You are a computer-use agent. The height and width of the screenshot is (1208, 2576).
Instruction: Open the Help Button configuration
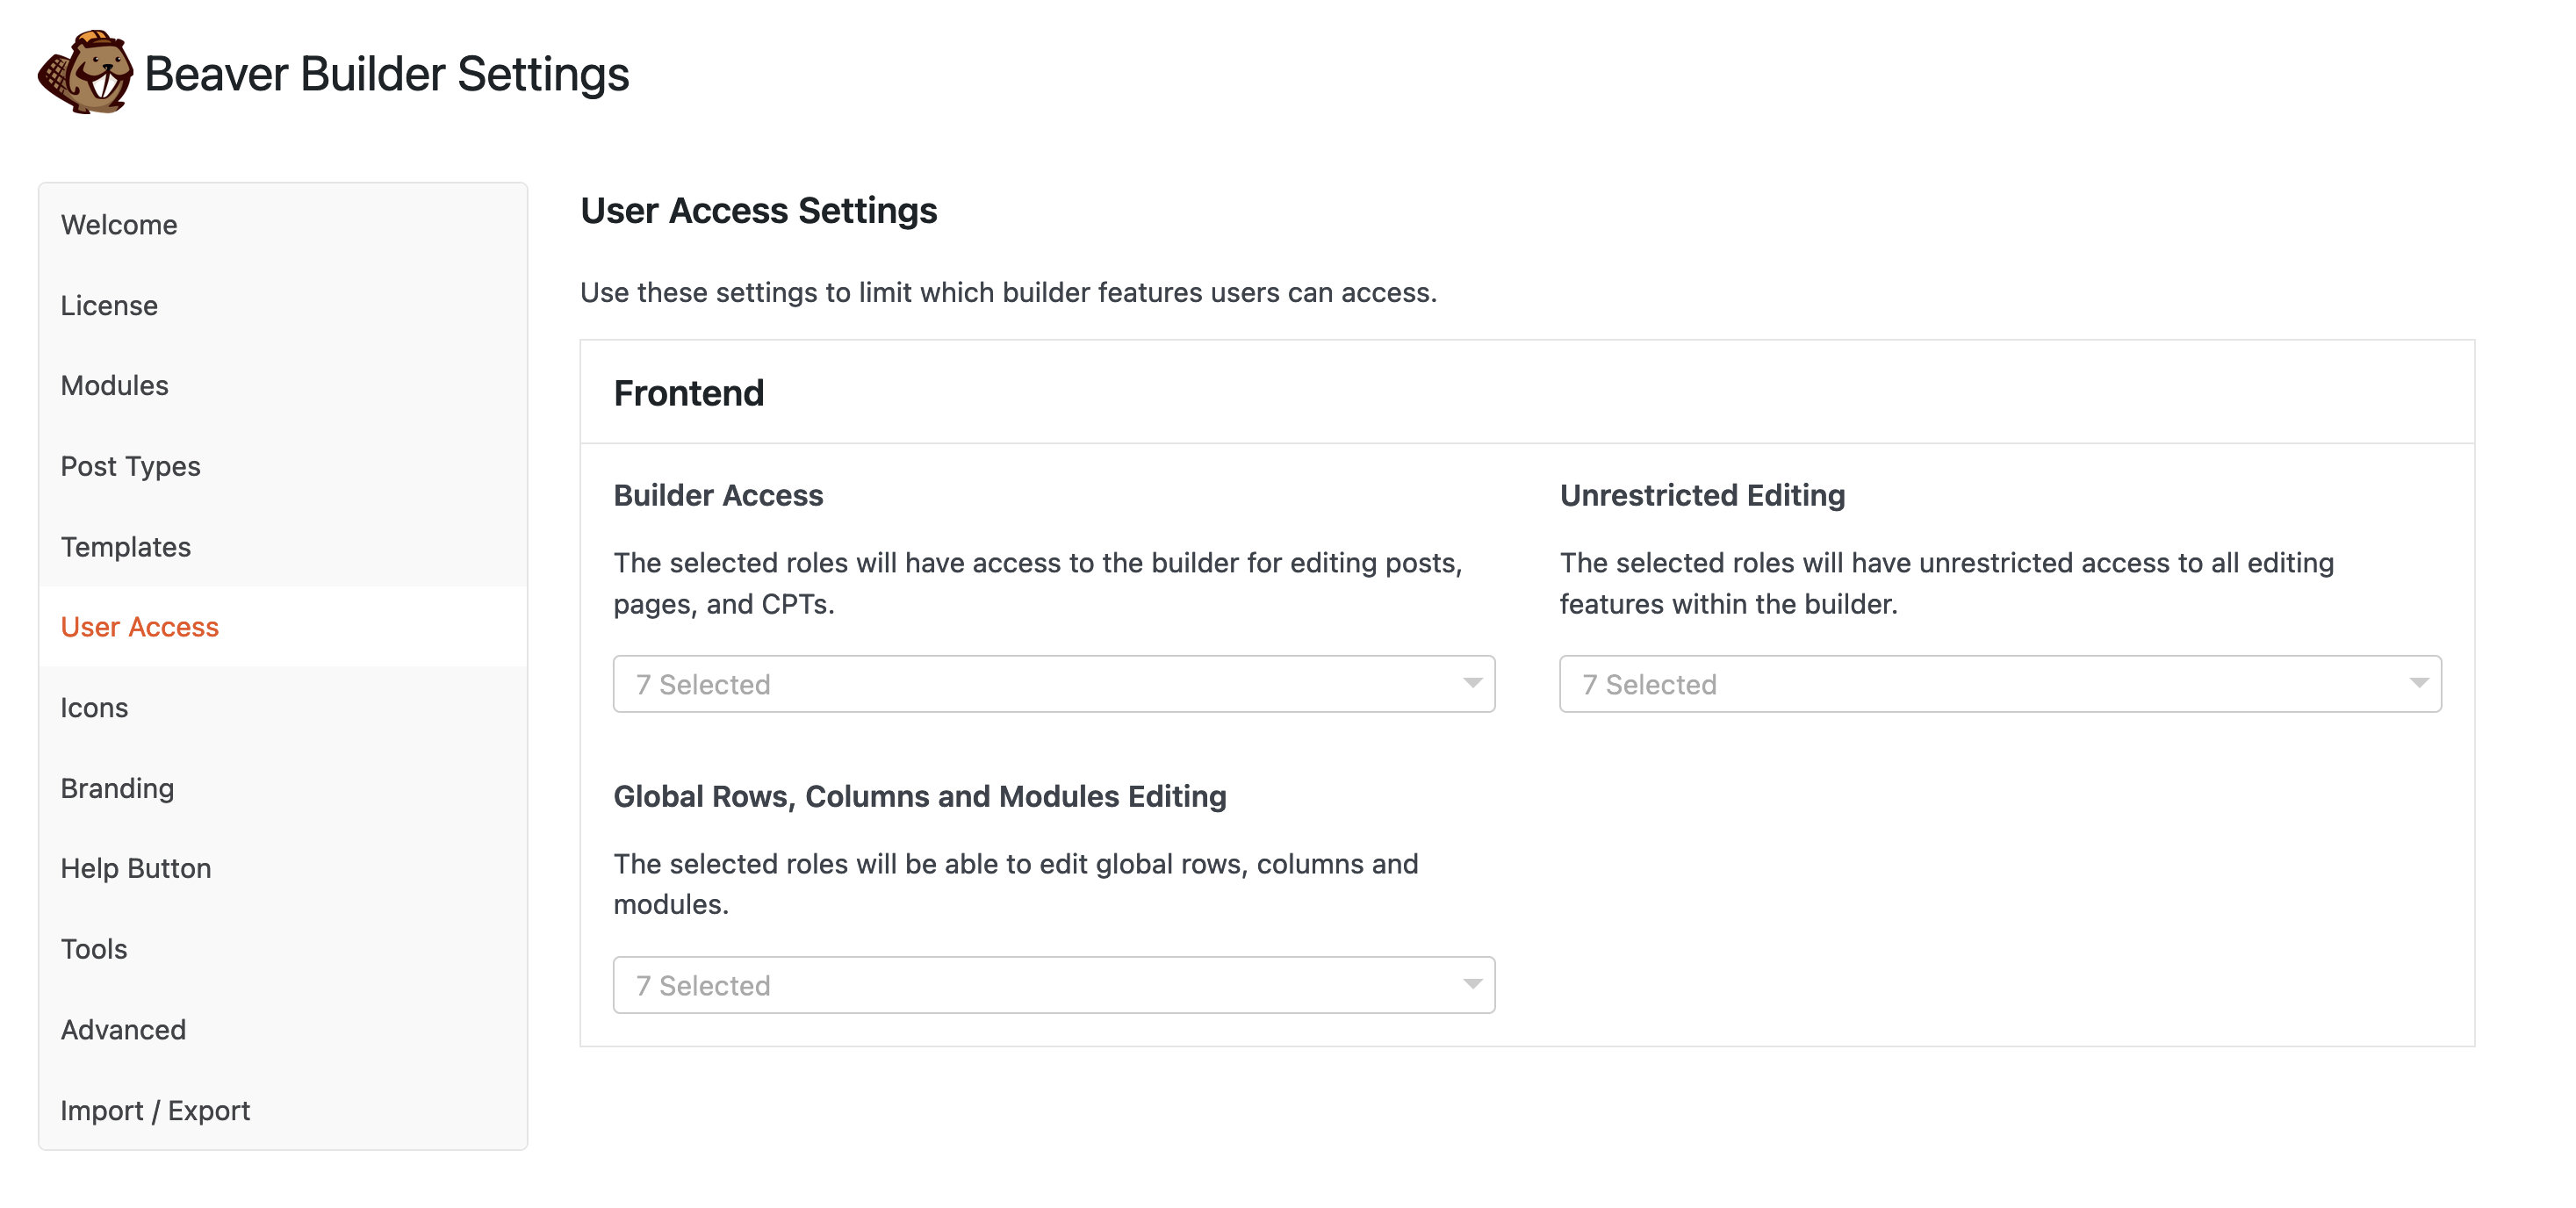tap(136, 868)
